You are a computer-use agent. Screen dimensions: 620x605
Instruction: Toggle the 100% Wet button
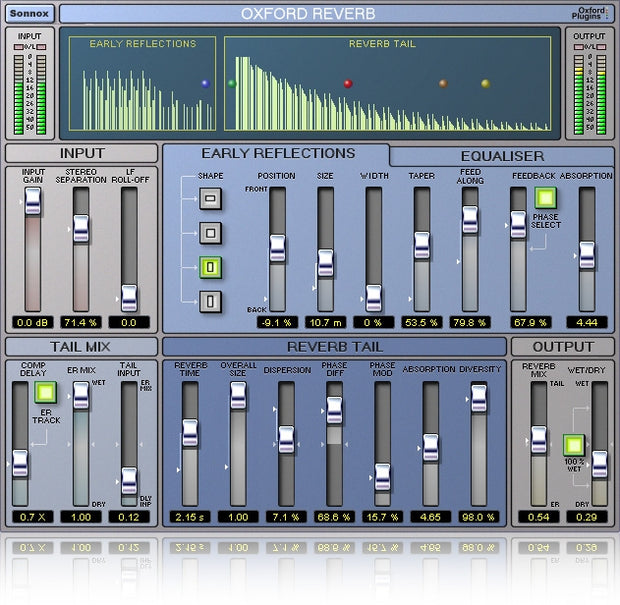574,445
